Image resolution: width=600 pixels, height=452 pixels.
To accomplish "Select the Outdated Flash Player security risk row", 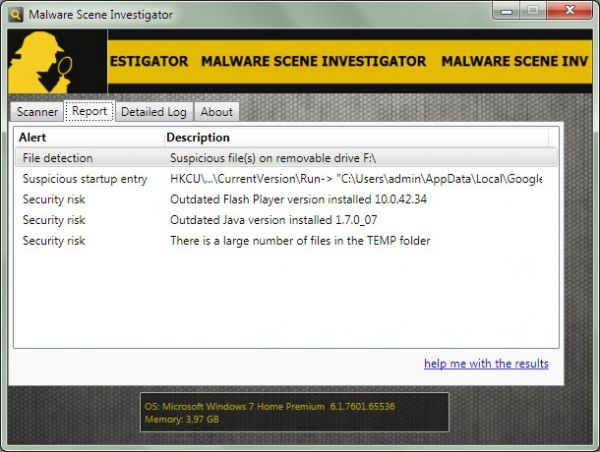I will [x=286, y=199].
